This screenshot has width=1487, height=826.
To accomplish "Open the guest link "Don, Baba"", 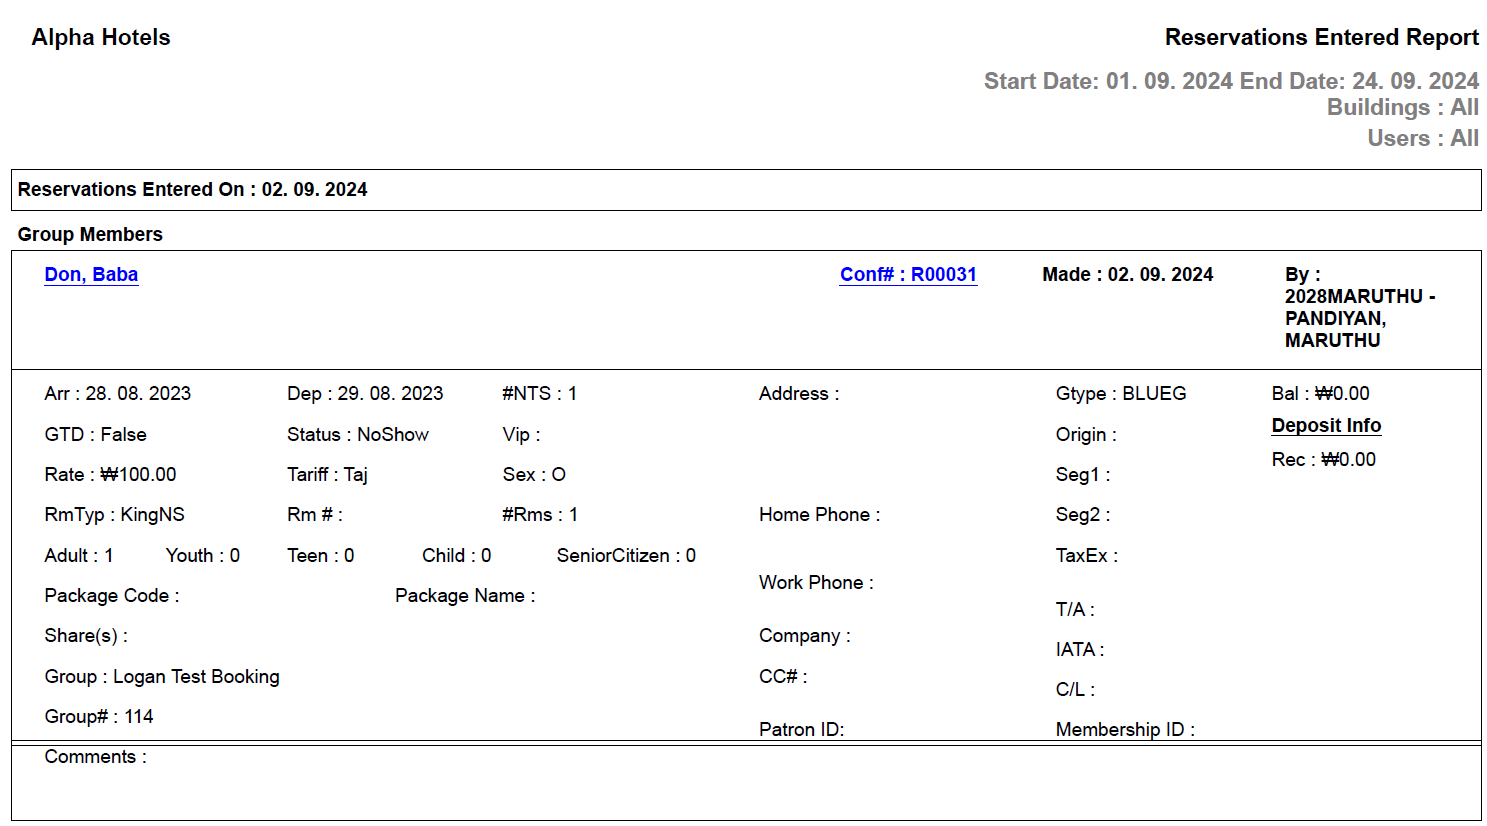I will point(91,274).
